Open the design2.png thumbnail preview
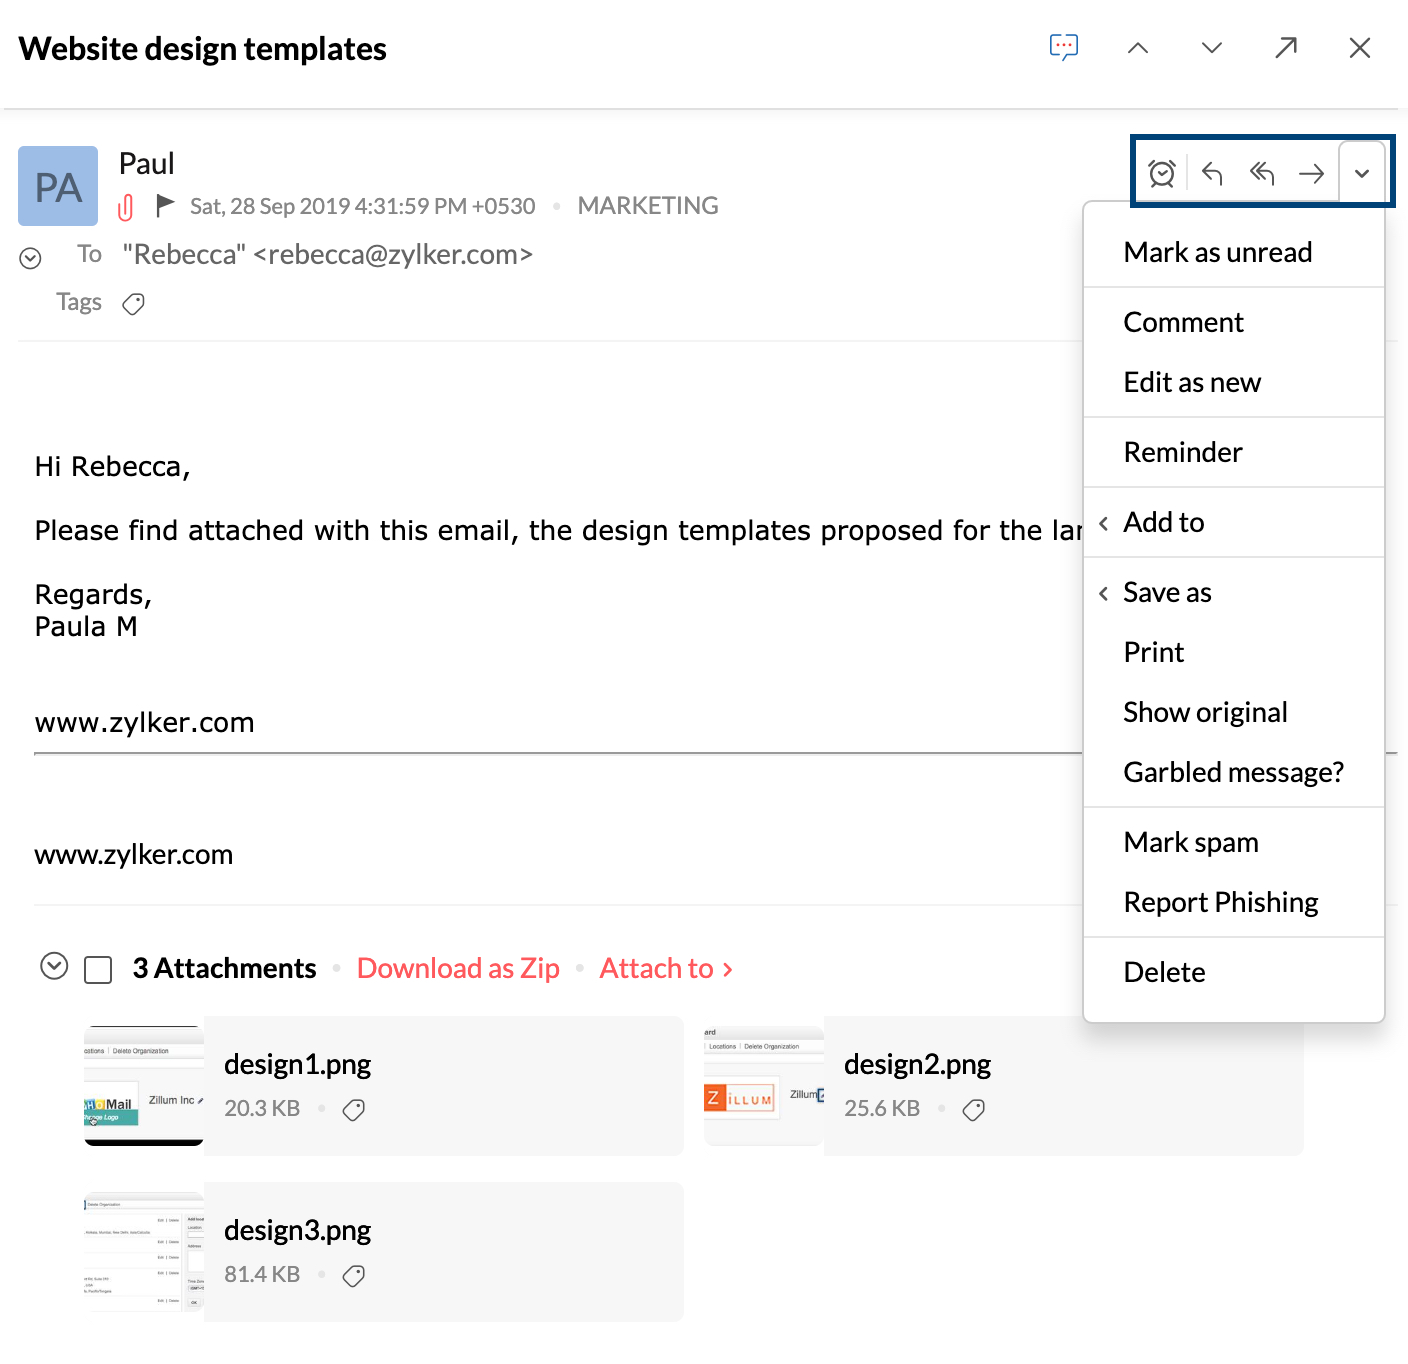 point(764,1086)
